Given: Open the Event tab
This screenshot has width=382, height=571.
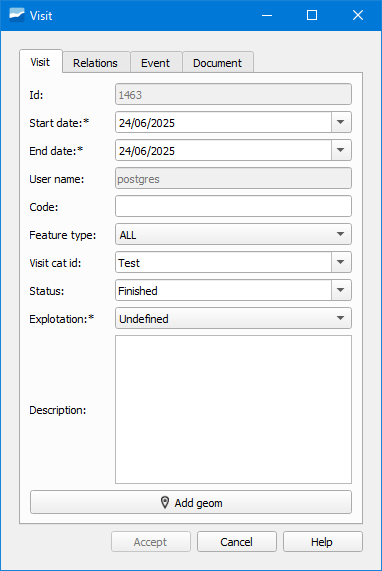Looking at the screenshot, I should (156, 62).
